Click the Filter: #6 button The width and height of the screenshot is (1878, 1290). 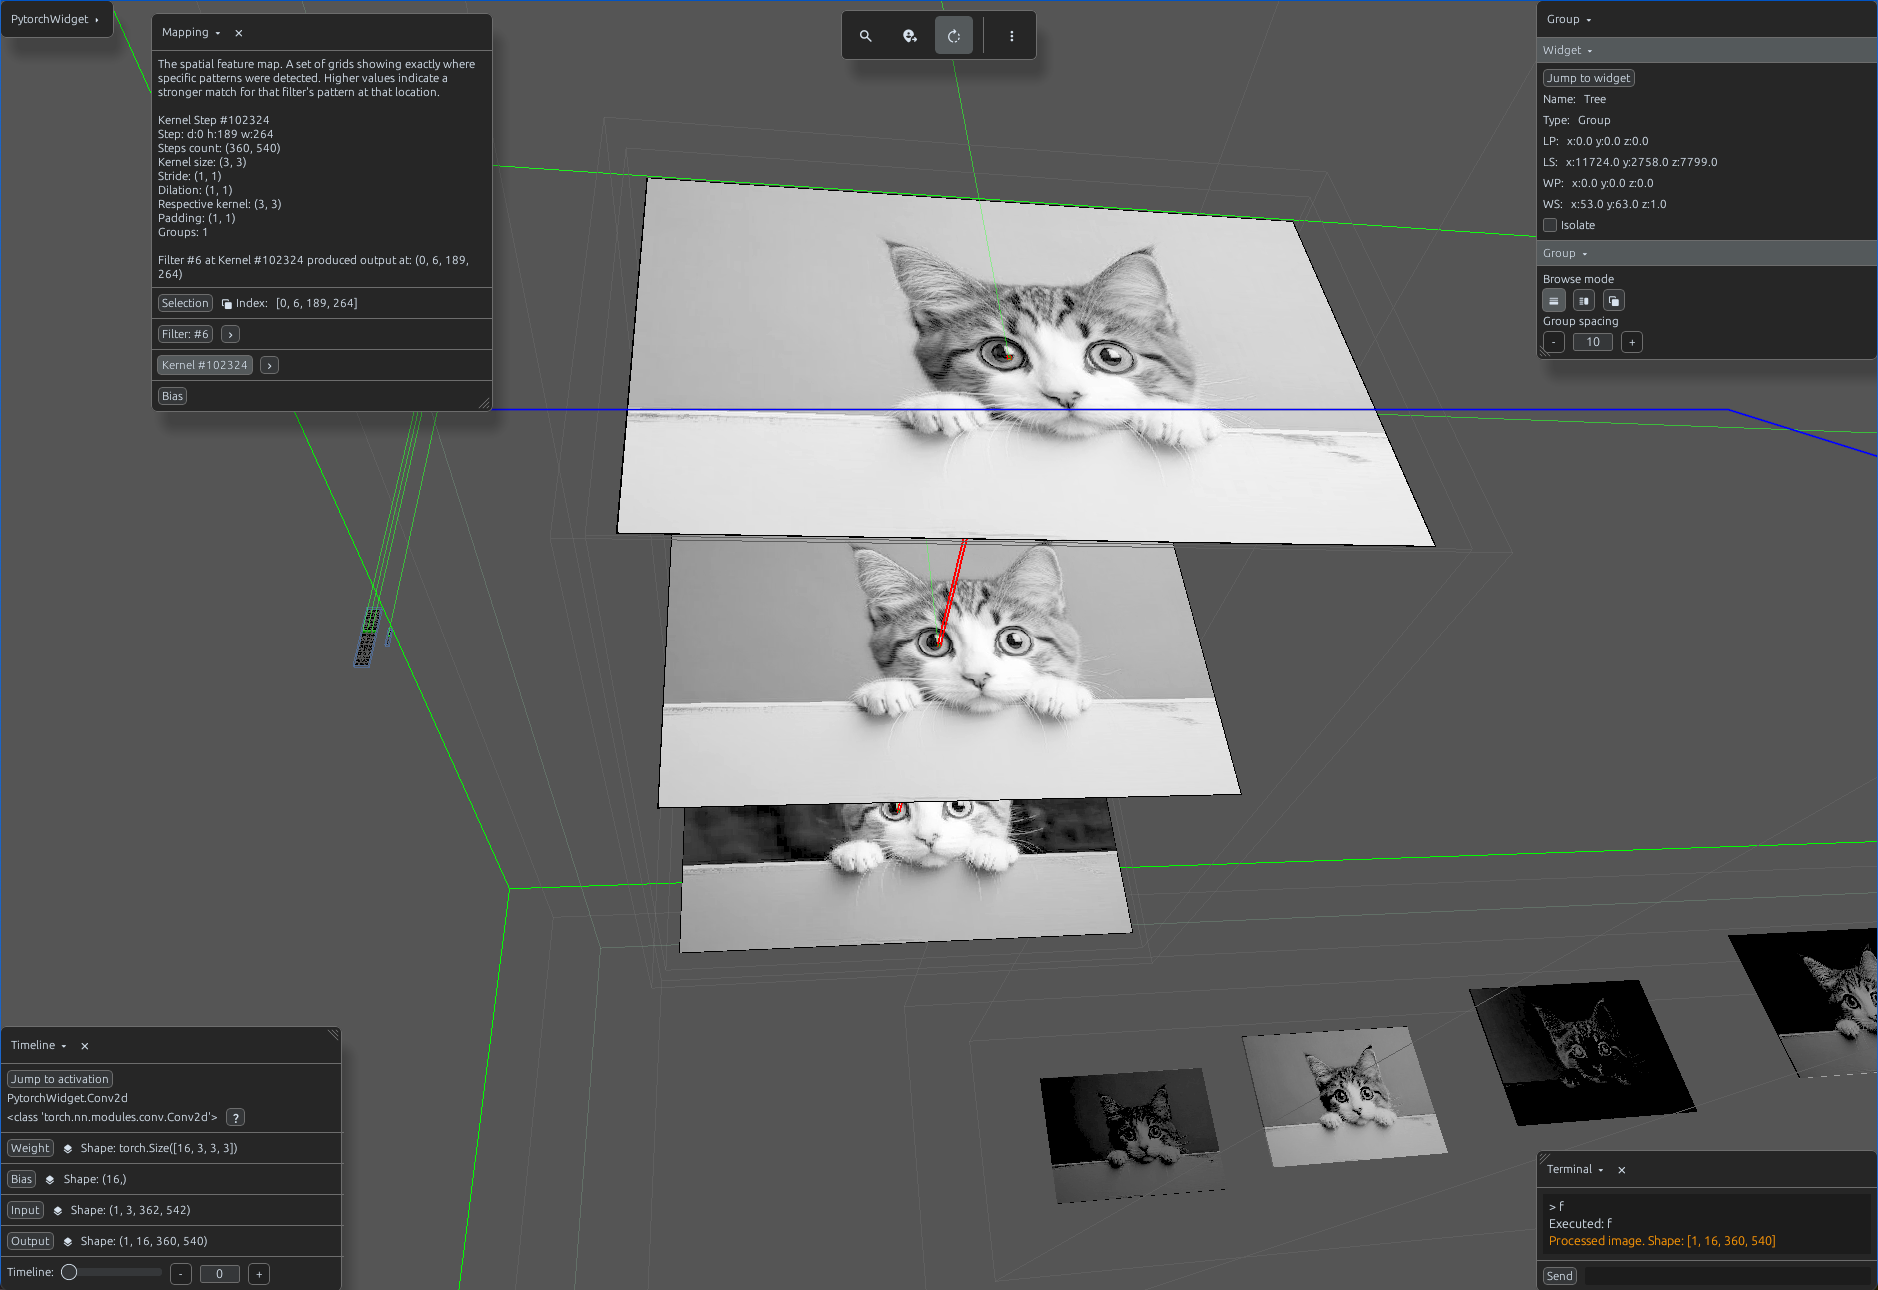185,334
